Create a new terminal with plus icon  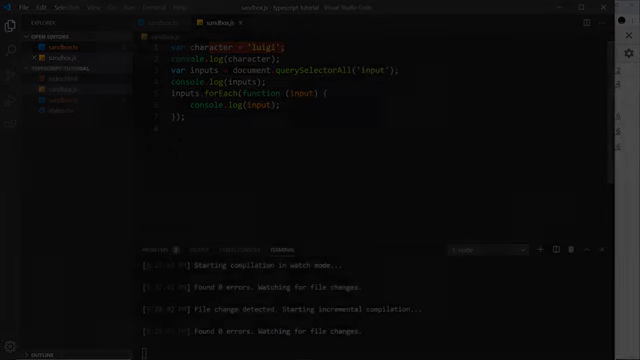[x=540, y=249]
